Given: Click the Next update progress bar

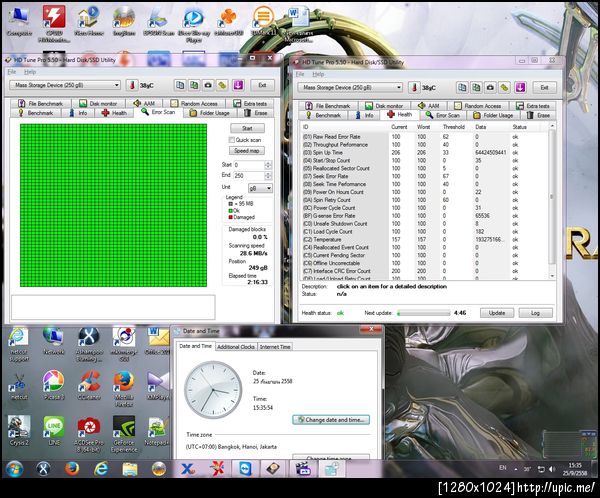Looking at the screenshot, I should [x=424, y=313].
